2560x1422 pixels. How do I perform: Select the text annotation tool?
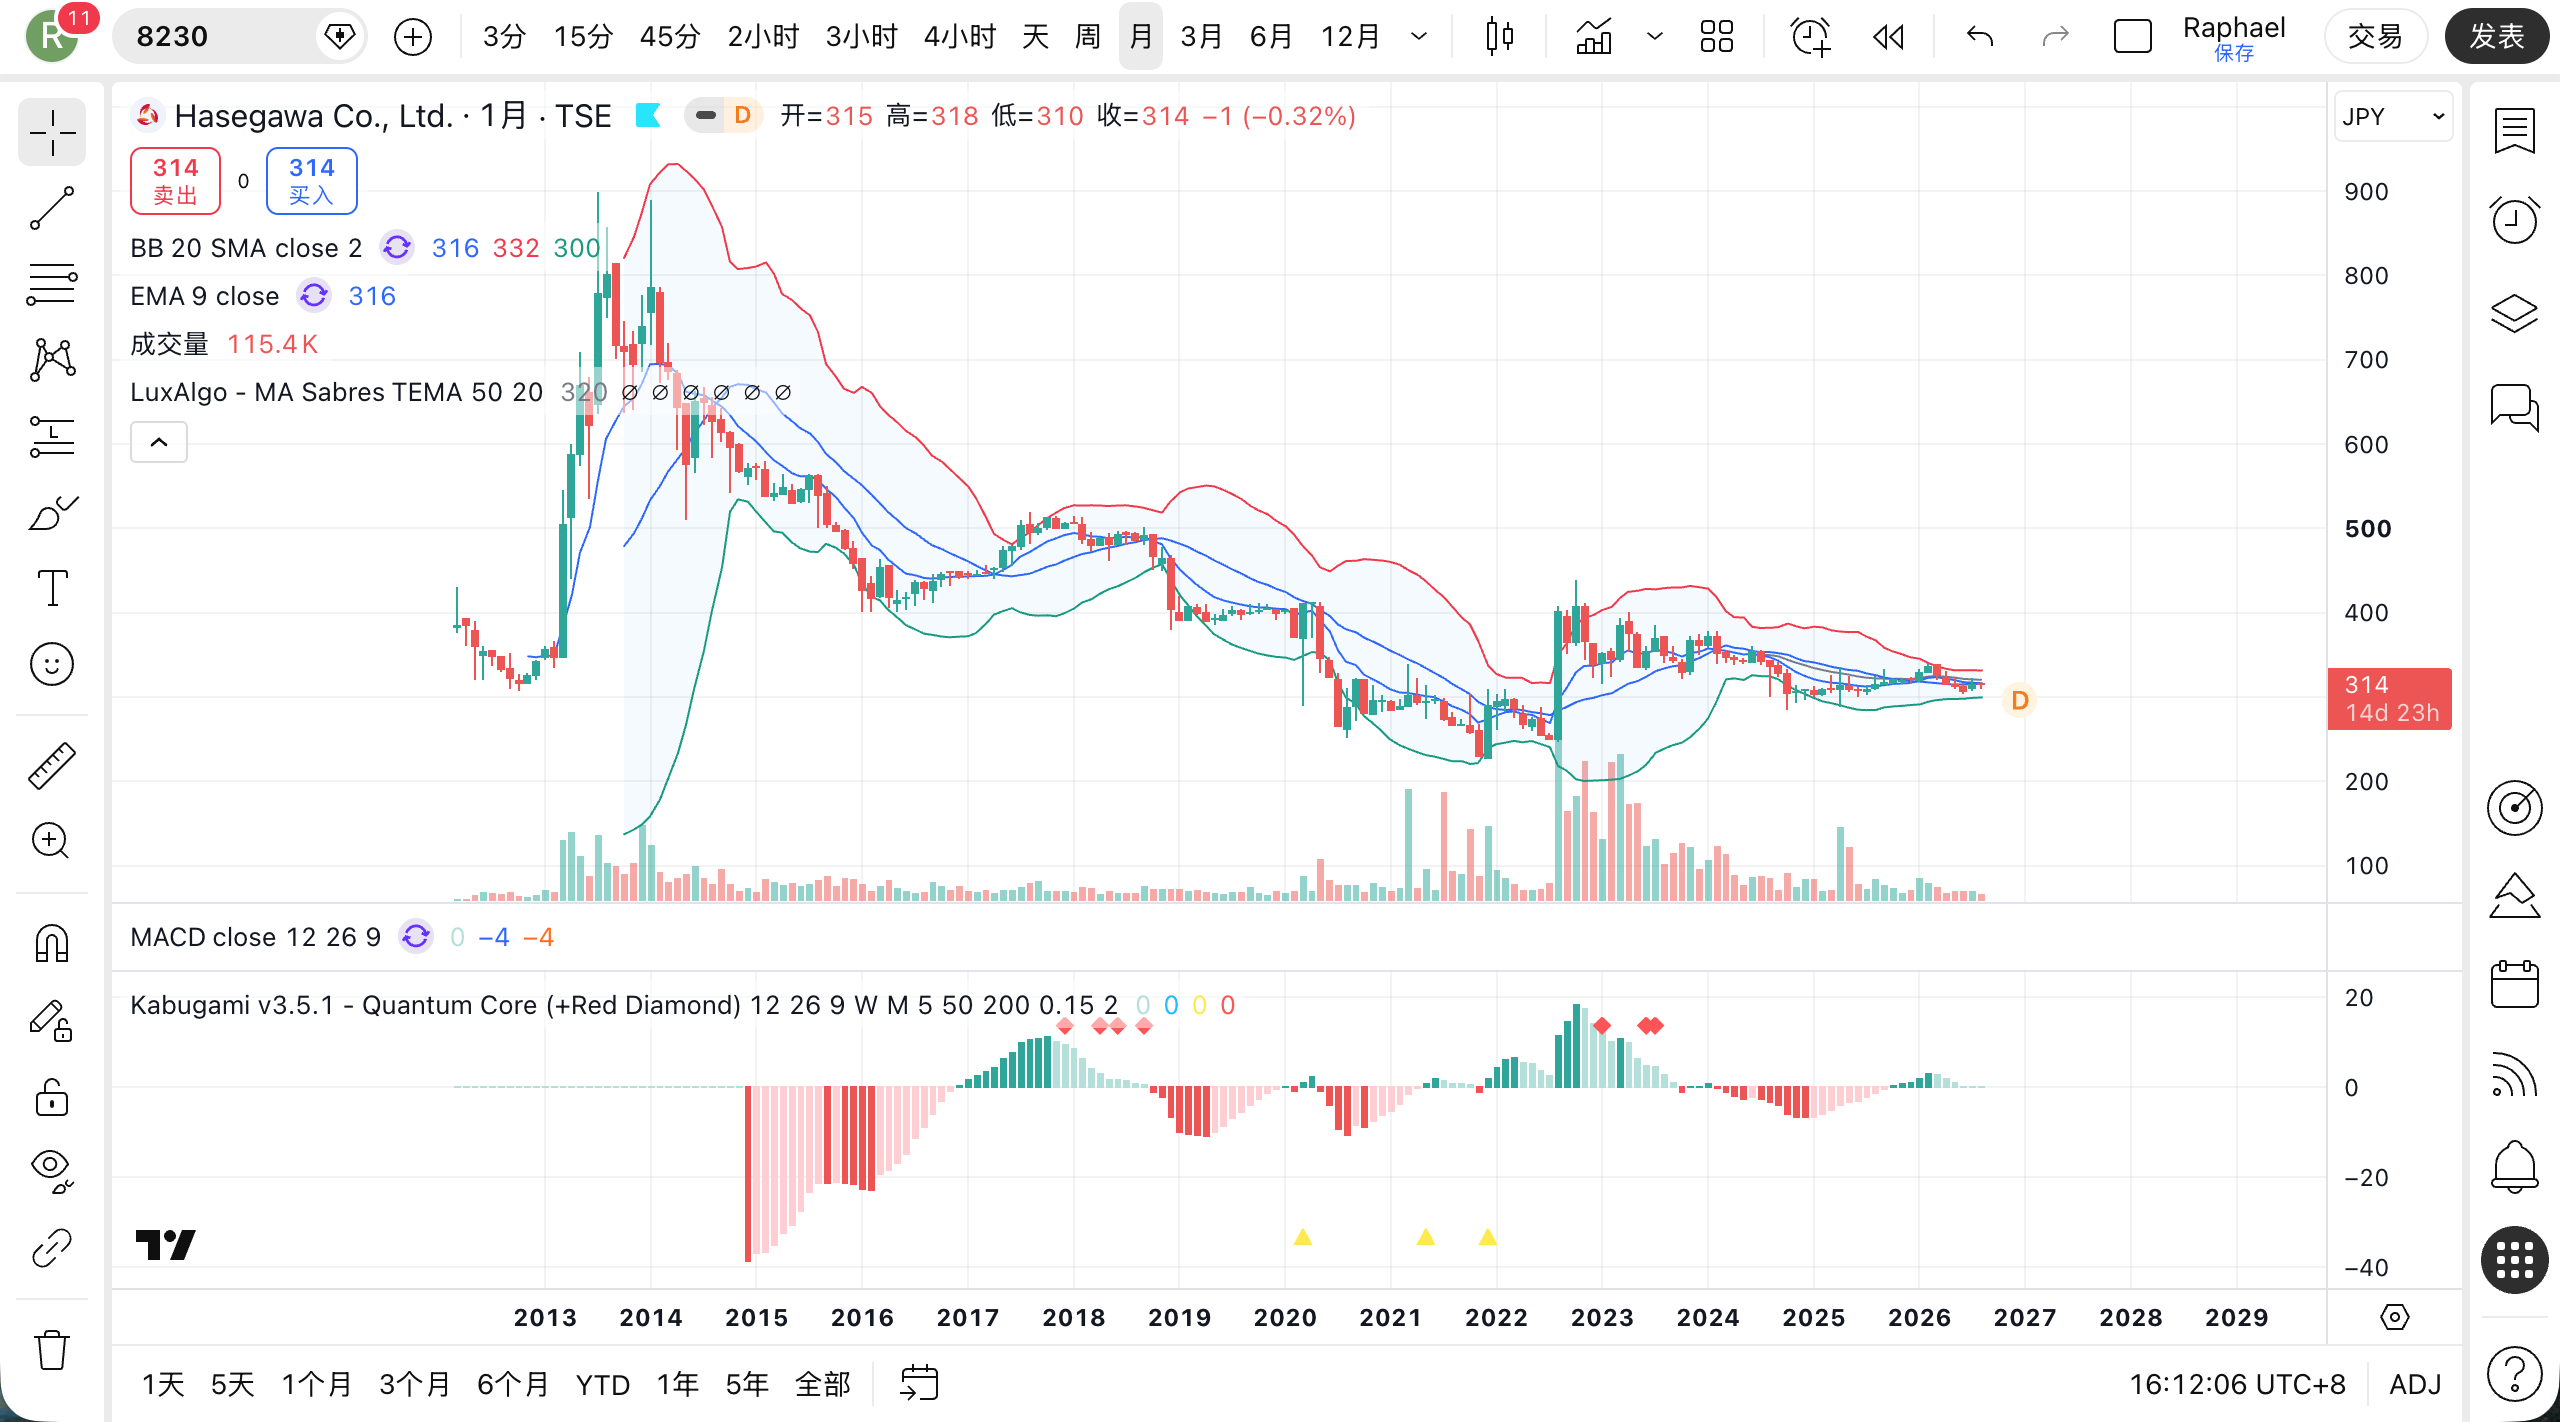pyautogui.click(x=52, y=588)
